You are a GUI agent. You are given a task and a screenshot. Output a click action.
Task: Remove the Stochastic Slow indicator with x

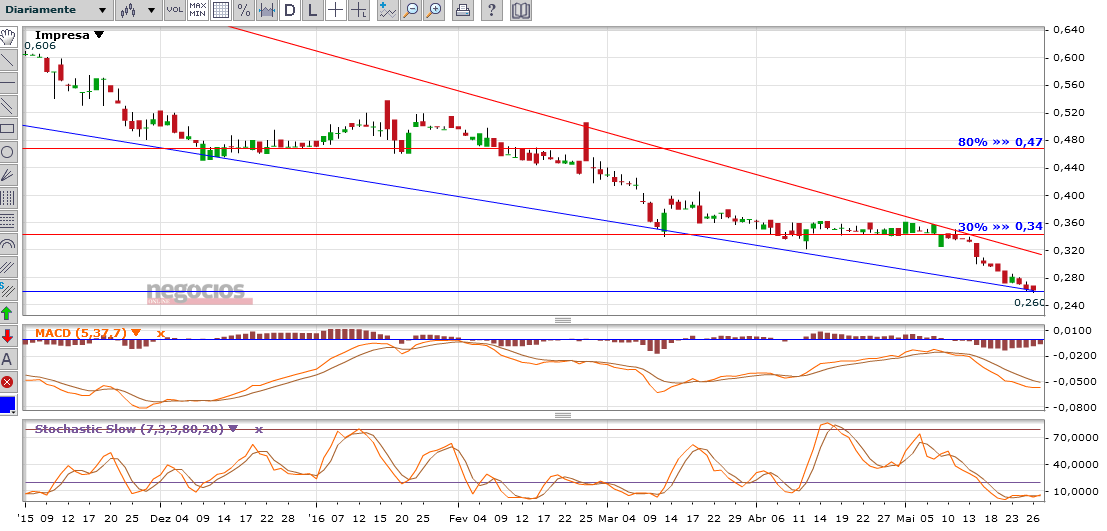[258, 429]
